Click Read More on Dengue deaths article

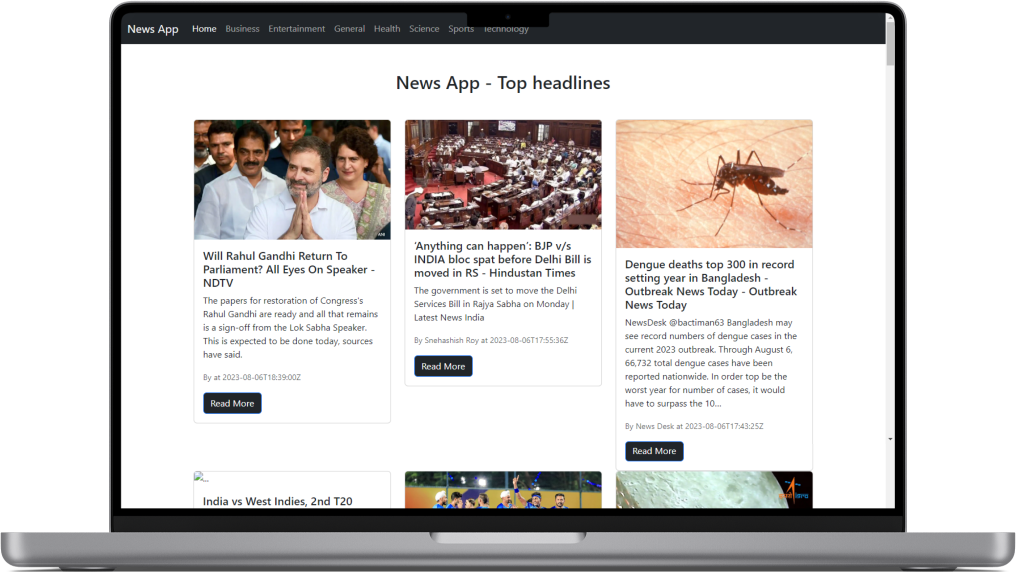click(x=654, y=451)
